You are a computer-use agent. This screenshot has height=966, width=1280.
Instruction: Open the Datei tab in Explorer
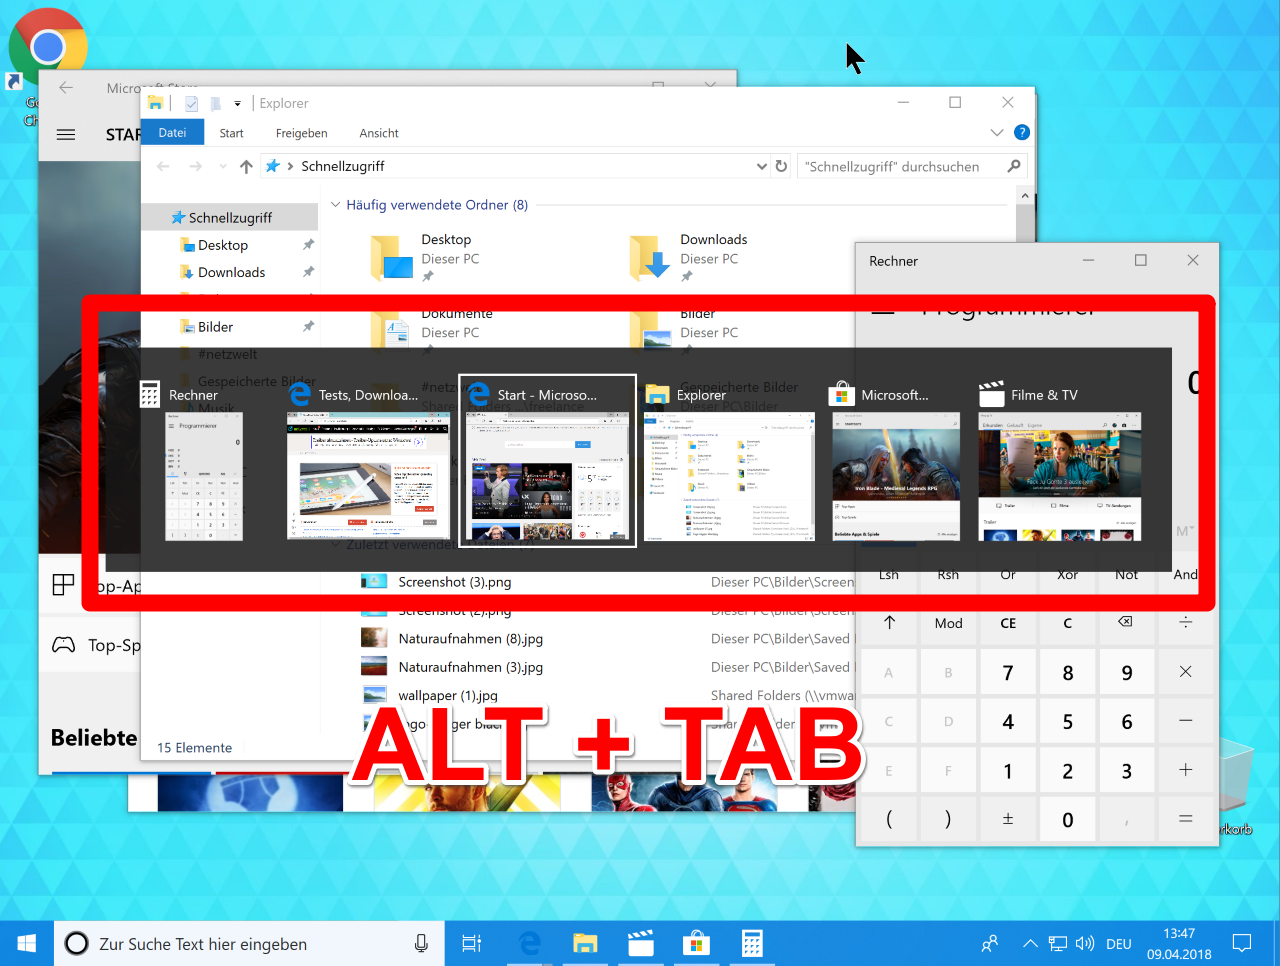click(x=172, y=133)
